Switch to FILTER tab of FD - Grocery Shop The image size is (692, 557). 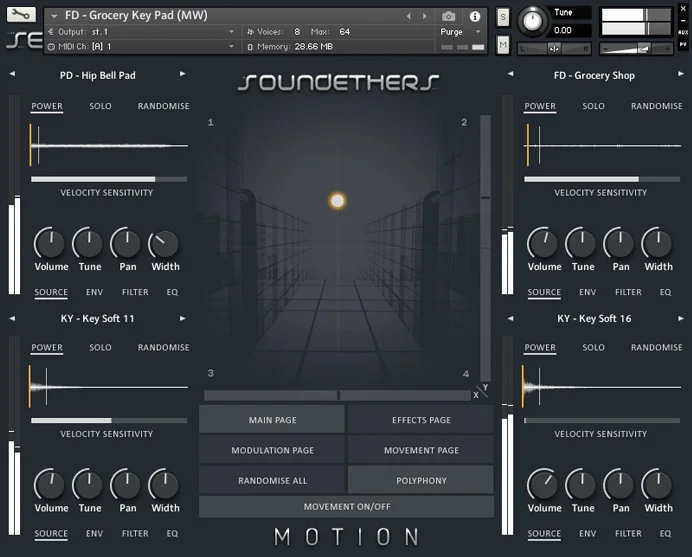click(x=628, y=292)
